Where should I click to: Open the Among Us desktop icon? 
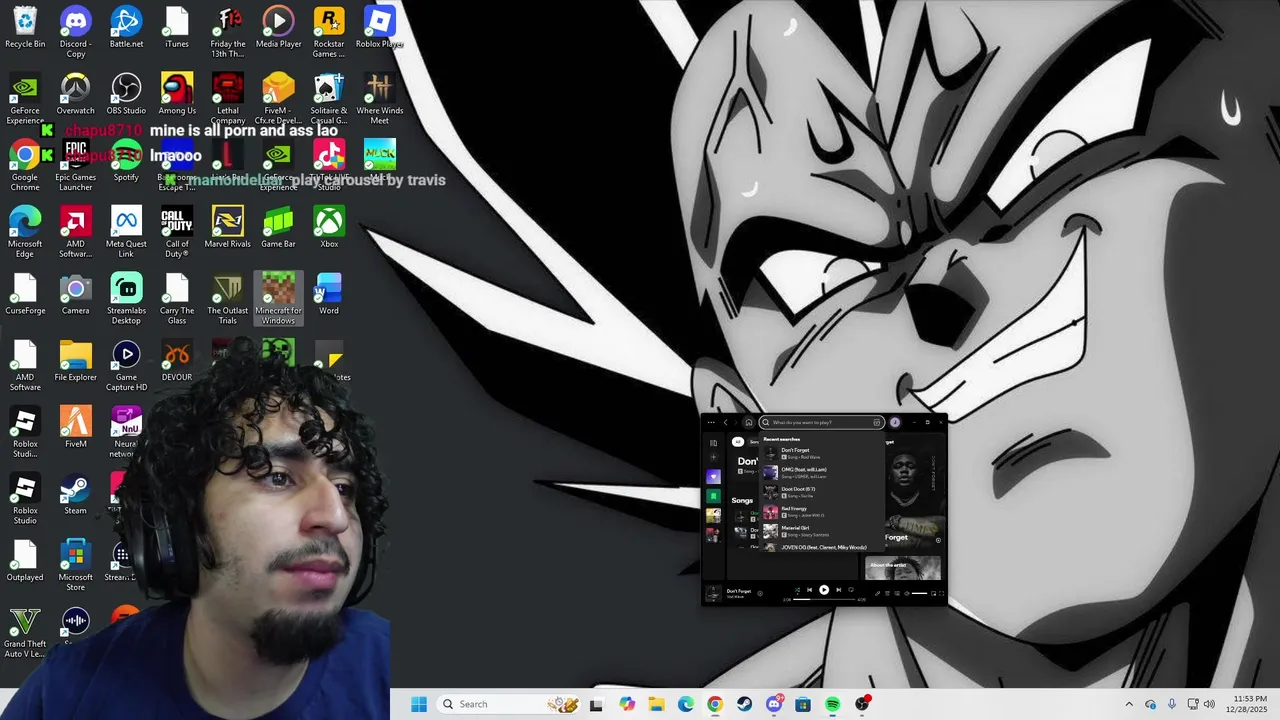coord(177,95)
